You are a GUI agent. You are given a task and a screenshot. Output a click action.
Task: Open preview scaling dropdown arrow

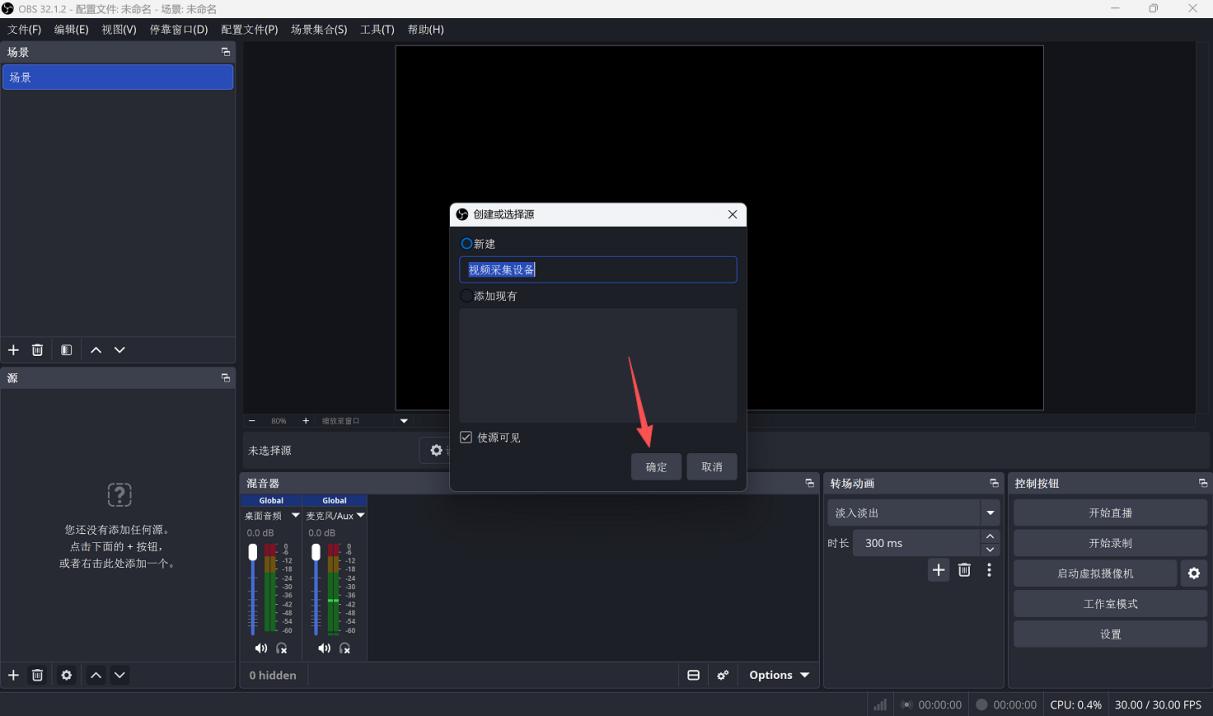point(404,421)
